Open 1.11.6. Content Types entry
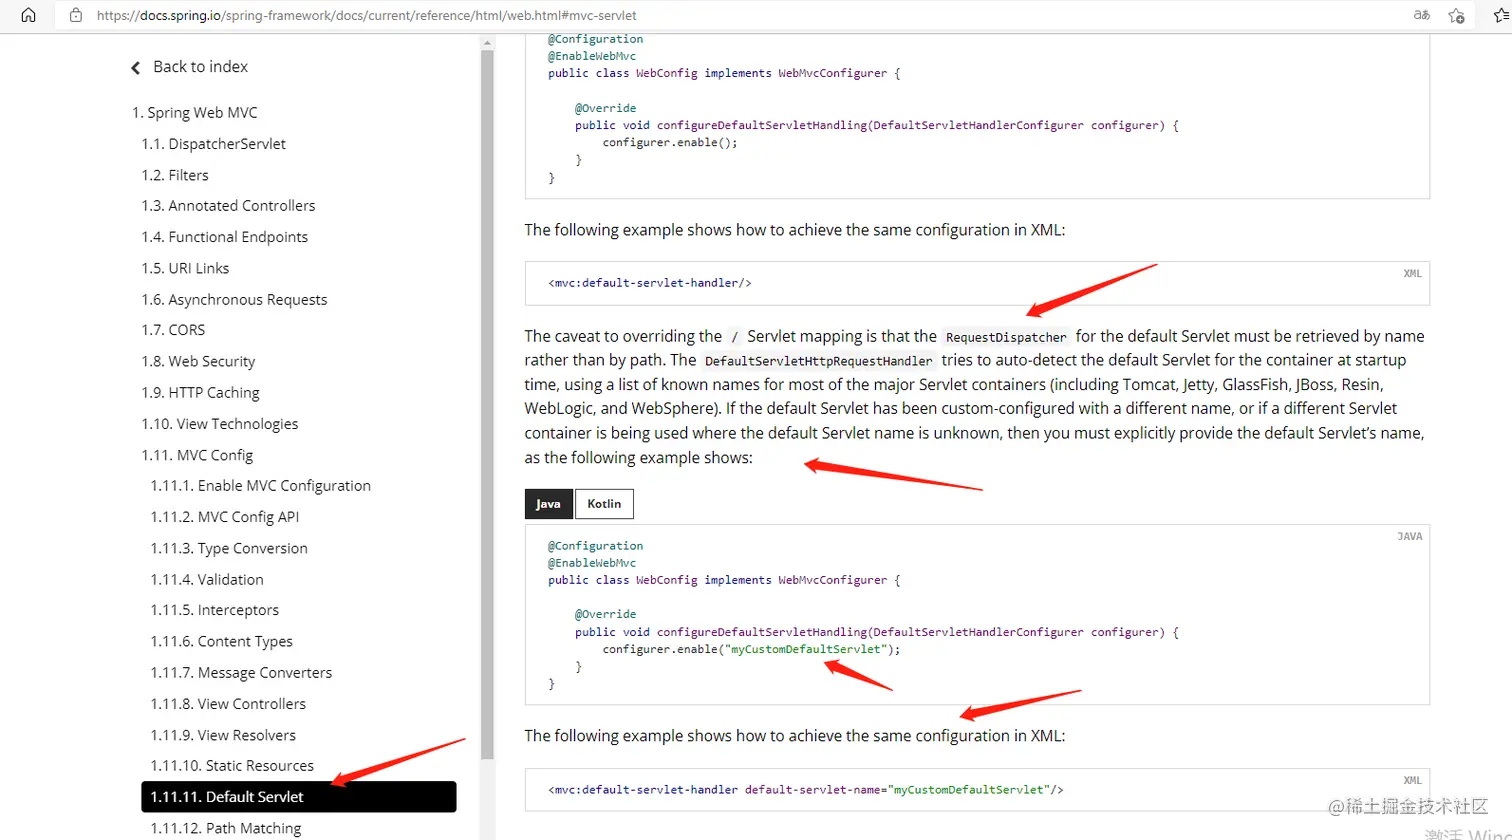 click(222, 642)
